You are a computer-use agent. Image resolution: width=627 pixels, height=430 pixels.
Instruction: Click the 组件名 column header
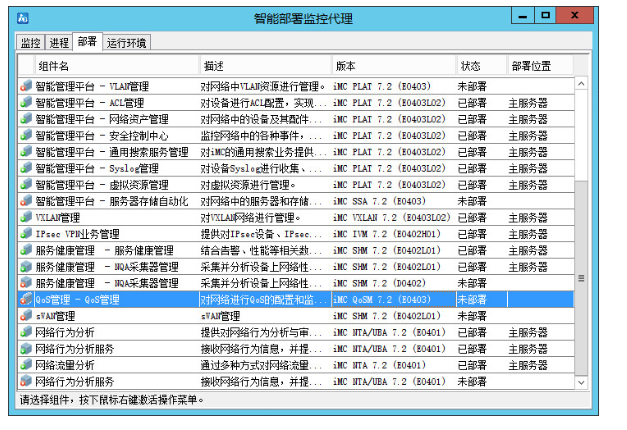coord(117,66)
